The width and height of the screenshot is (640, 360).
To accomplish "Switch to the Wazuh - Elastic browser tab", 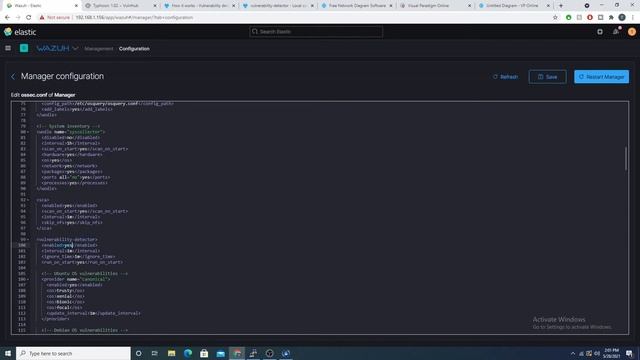I will pyautogui.click(x=42, y=6).
